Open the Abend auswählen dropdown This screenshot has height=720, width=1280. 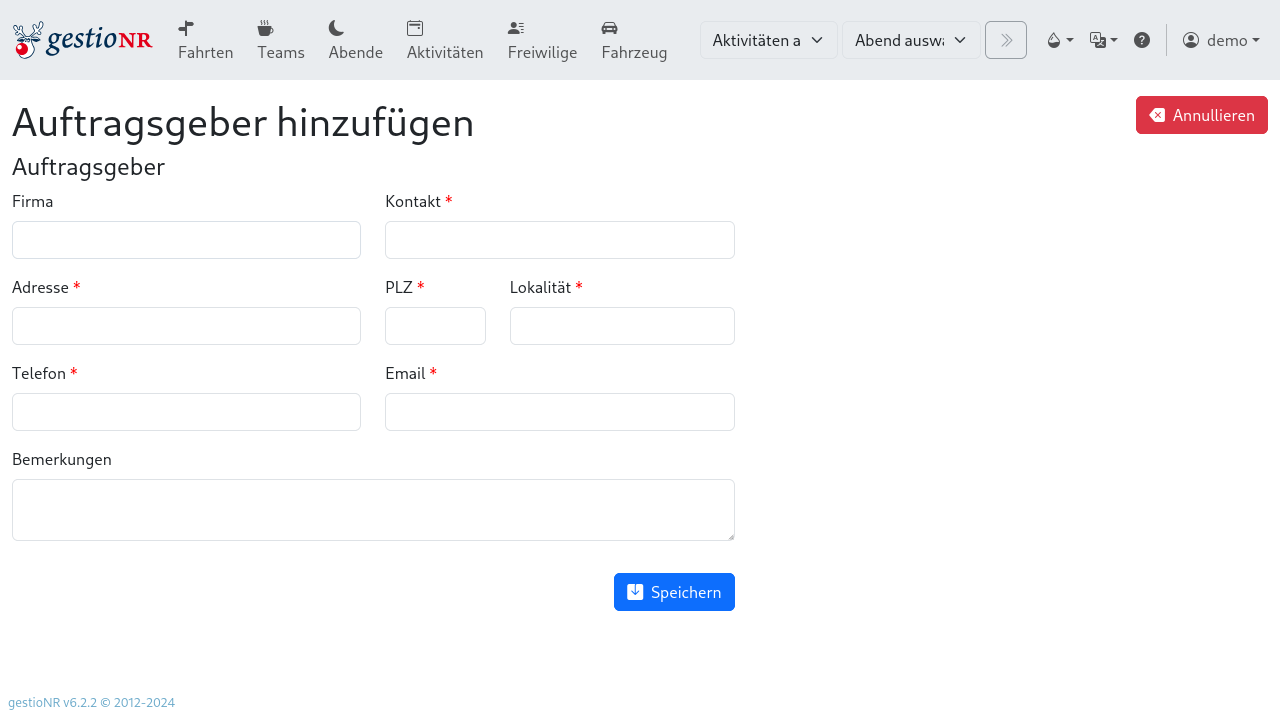(x=910, y=39)
